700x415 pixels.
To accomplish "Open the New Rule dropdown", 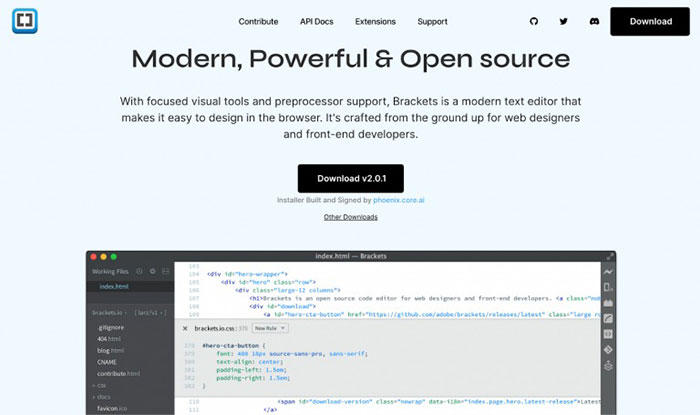I will point(269,327).
